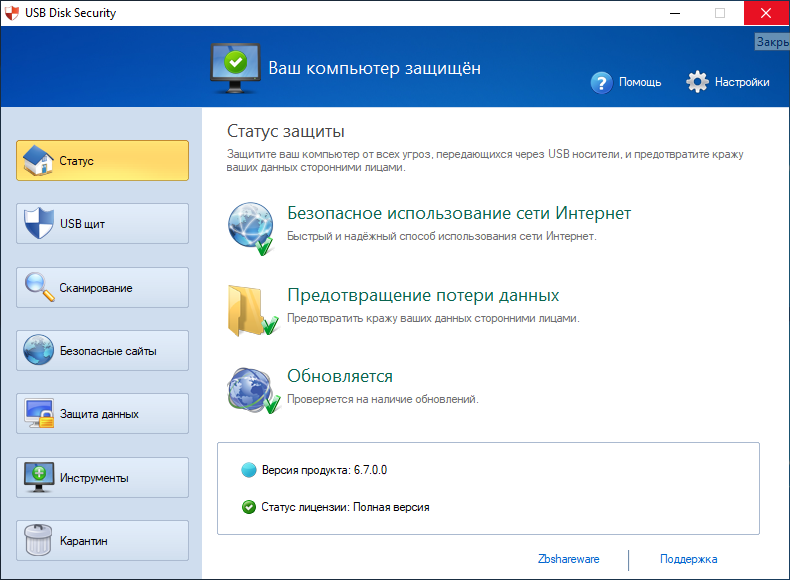Click the Версия продукта: 6.7.0.0 text
Screen dimensions: 790x580
tap(324, 470)
